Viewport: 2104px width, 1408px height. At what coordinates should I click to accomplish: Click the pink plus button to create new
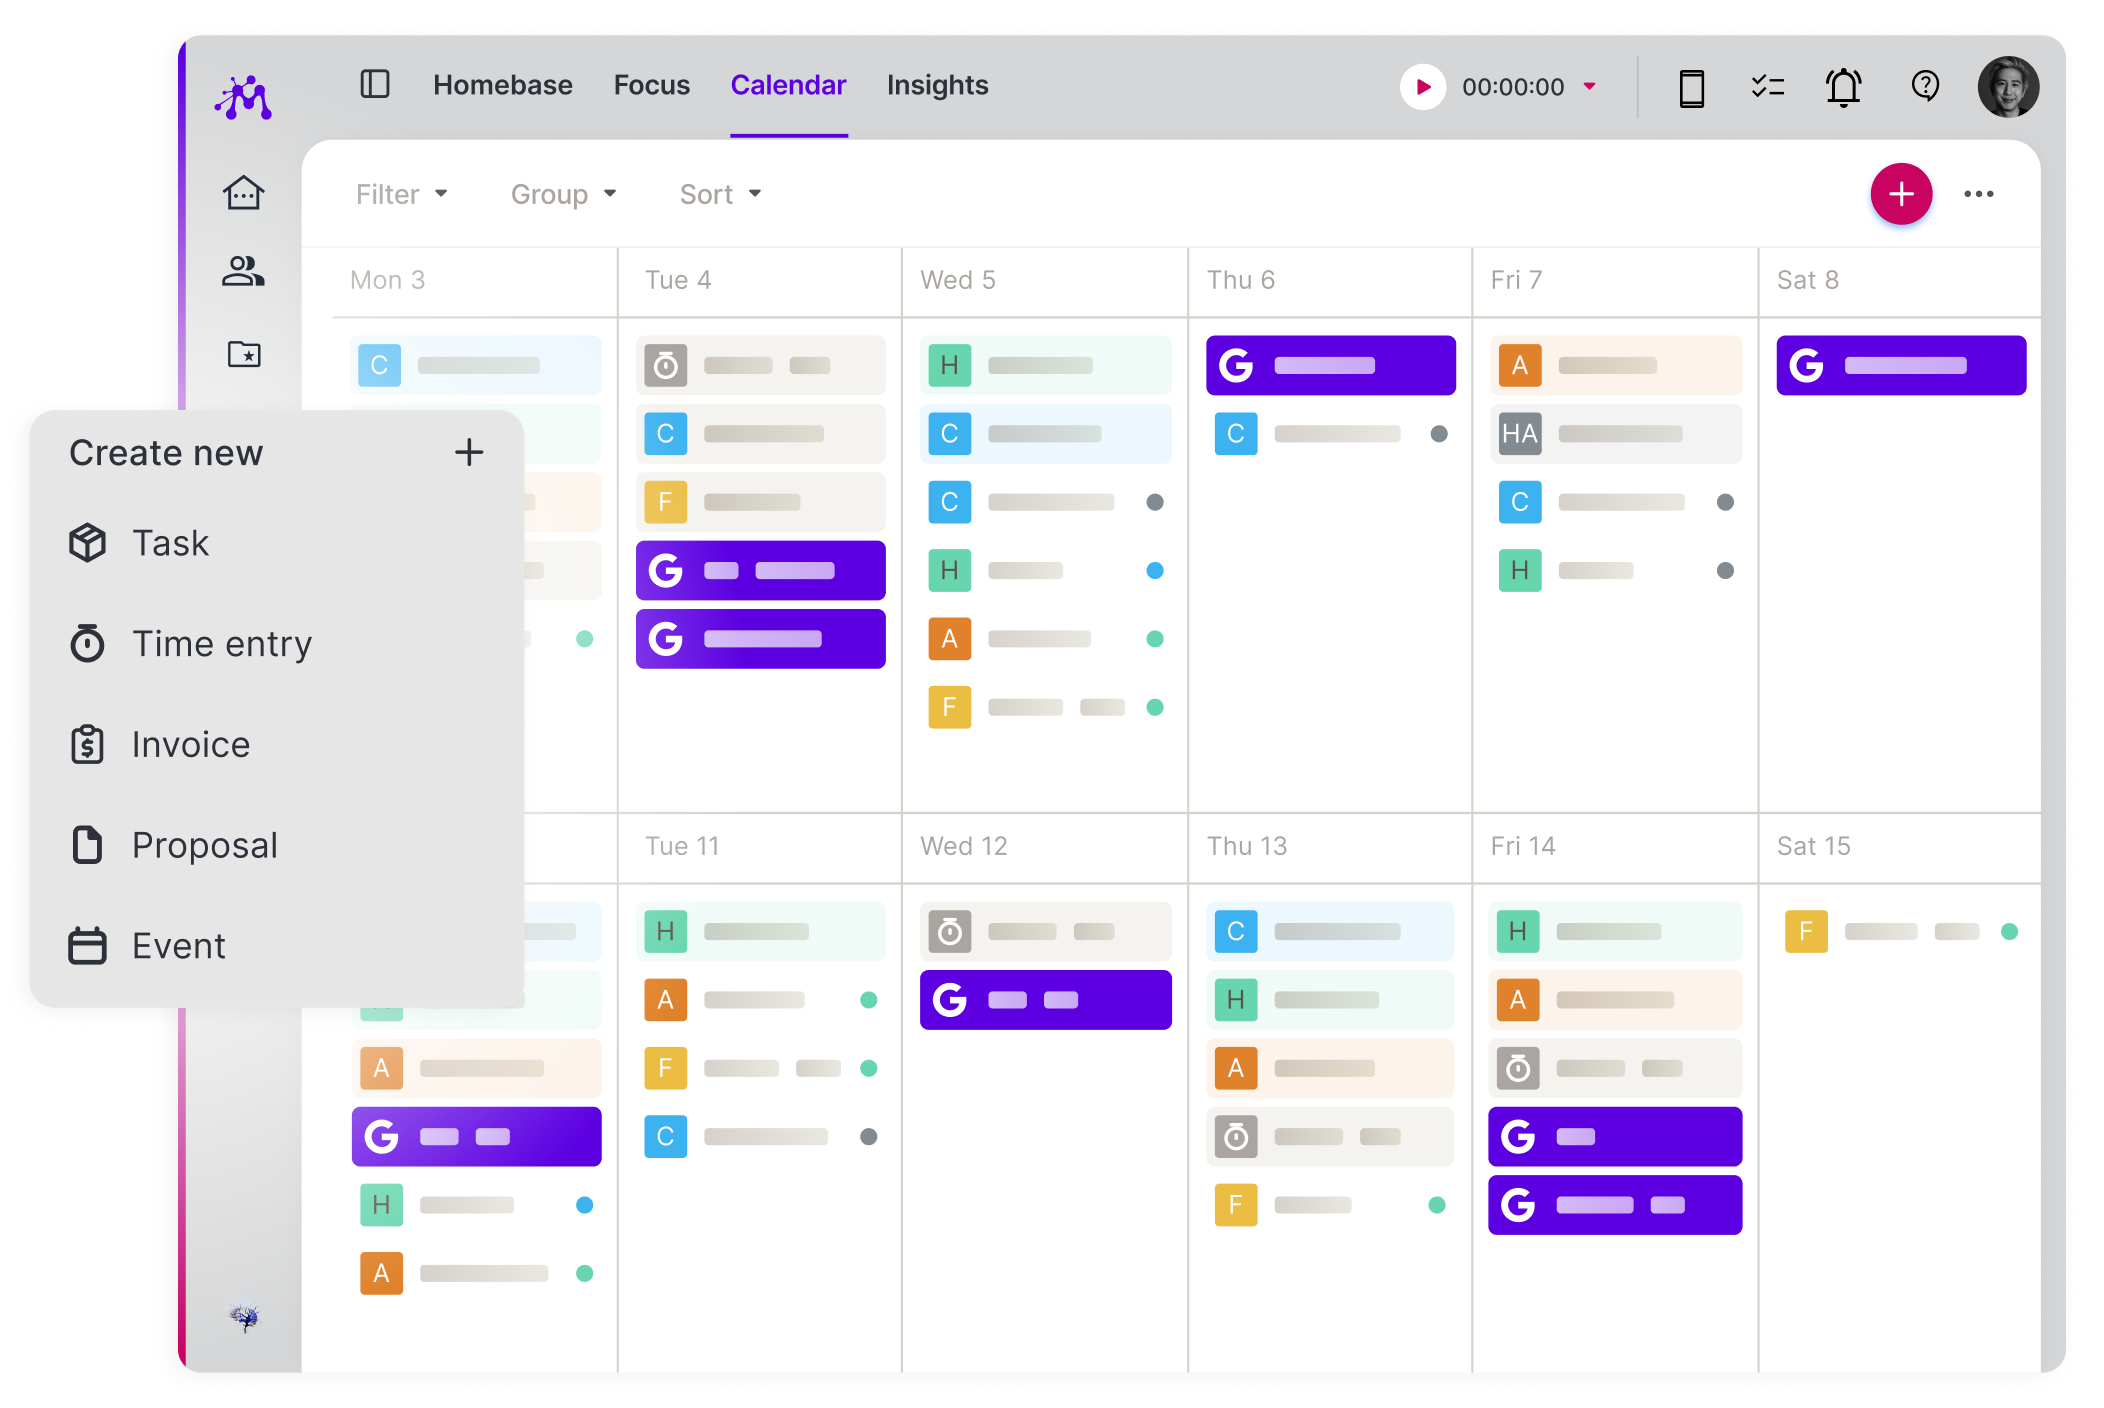click(x=1900, y=193)
